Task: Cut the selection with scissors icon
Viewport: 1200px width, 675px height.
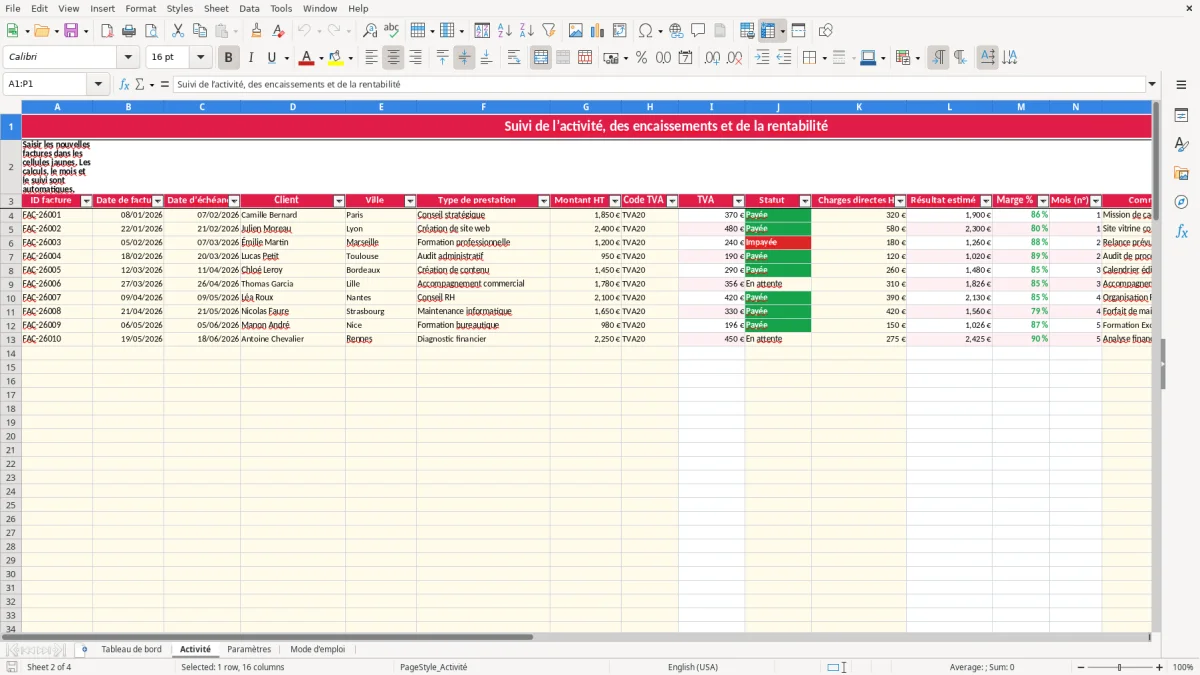Action: 178,31
